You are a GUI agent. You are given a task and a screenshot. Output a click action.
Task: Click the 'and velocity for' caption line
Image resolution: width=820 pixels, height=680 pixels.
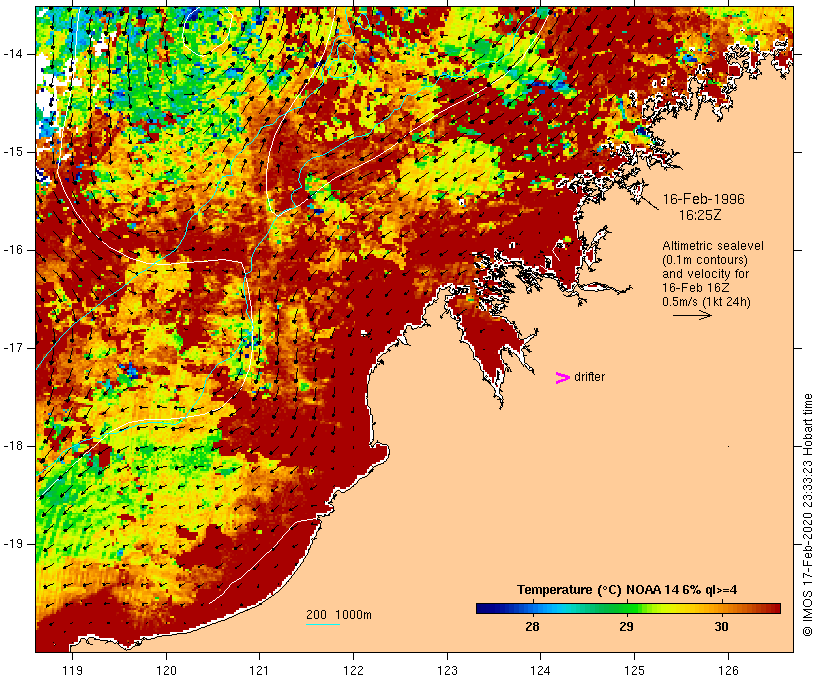(x=705, y=274)
